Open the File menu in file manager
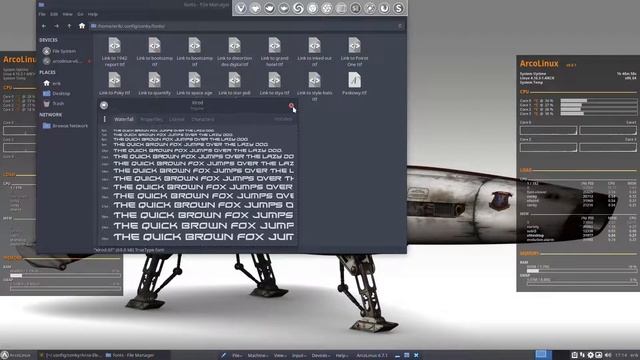The width and height of the screenshot is (640, 360). [x=42, y=14]
